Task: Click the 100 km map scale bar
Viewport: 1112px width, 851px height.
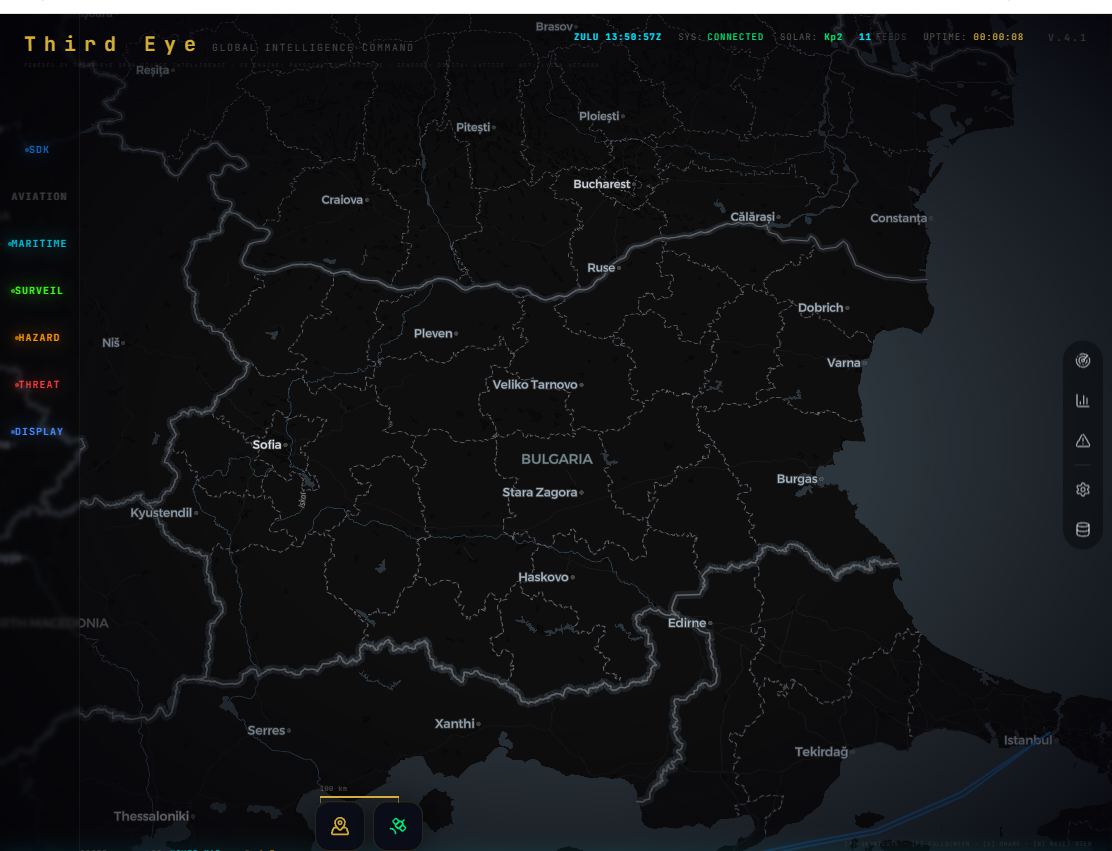Action: pos(359,794)
